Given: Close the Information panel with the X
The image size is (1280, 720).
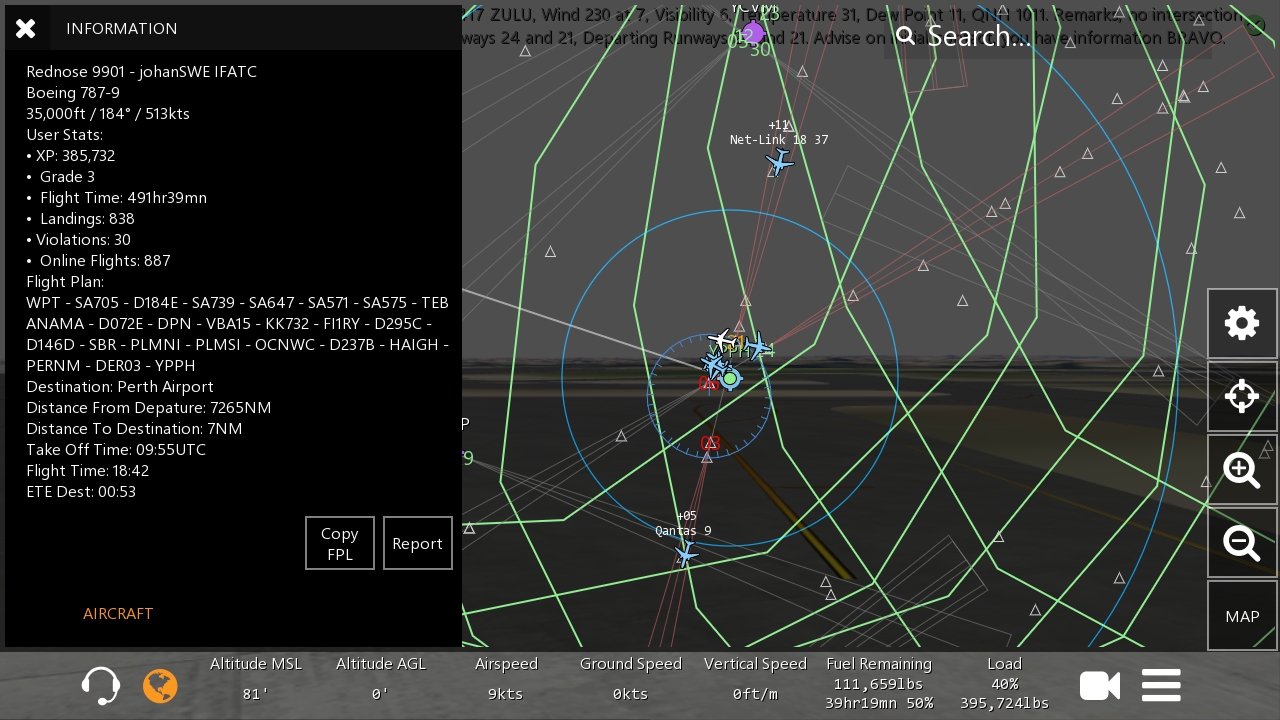Looking at the screenshot, I should pos(26,28).
